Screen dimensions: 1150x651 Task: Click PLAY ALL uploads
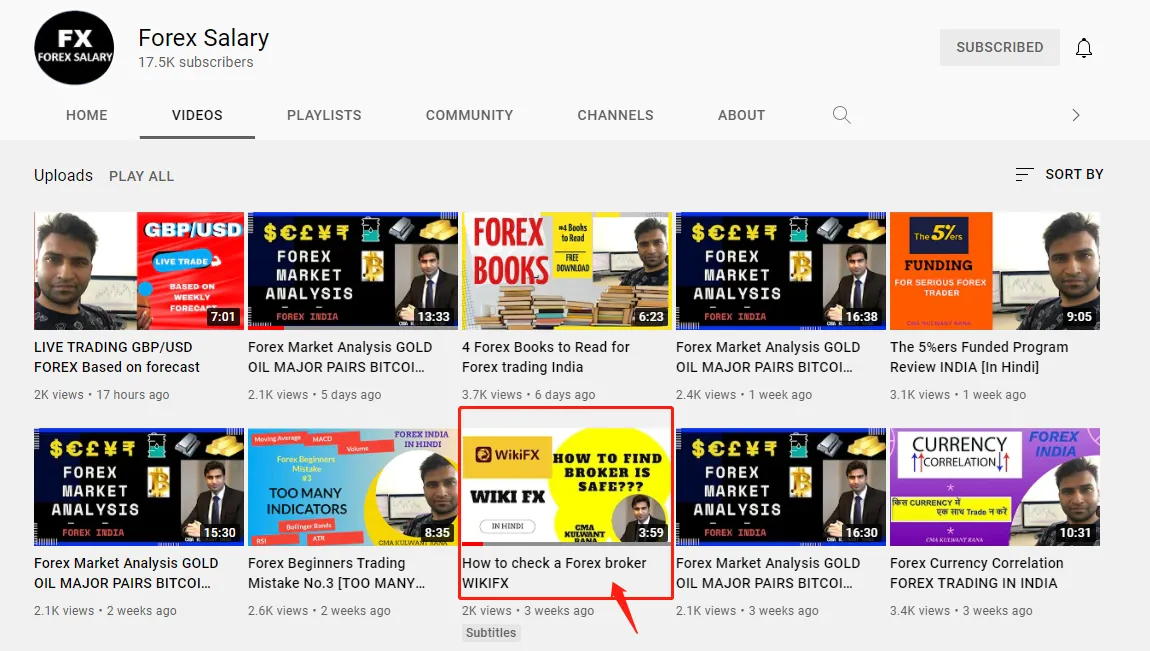coord(142,176)
